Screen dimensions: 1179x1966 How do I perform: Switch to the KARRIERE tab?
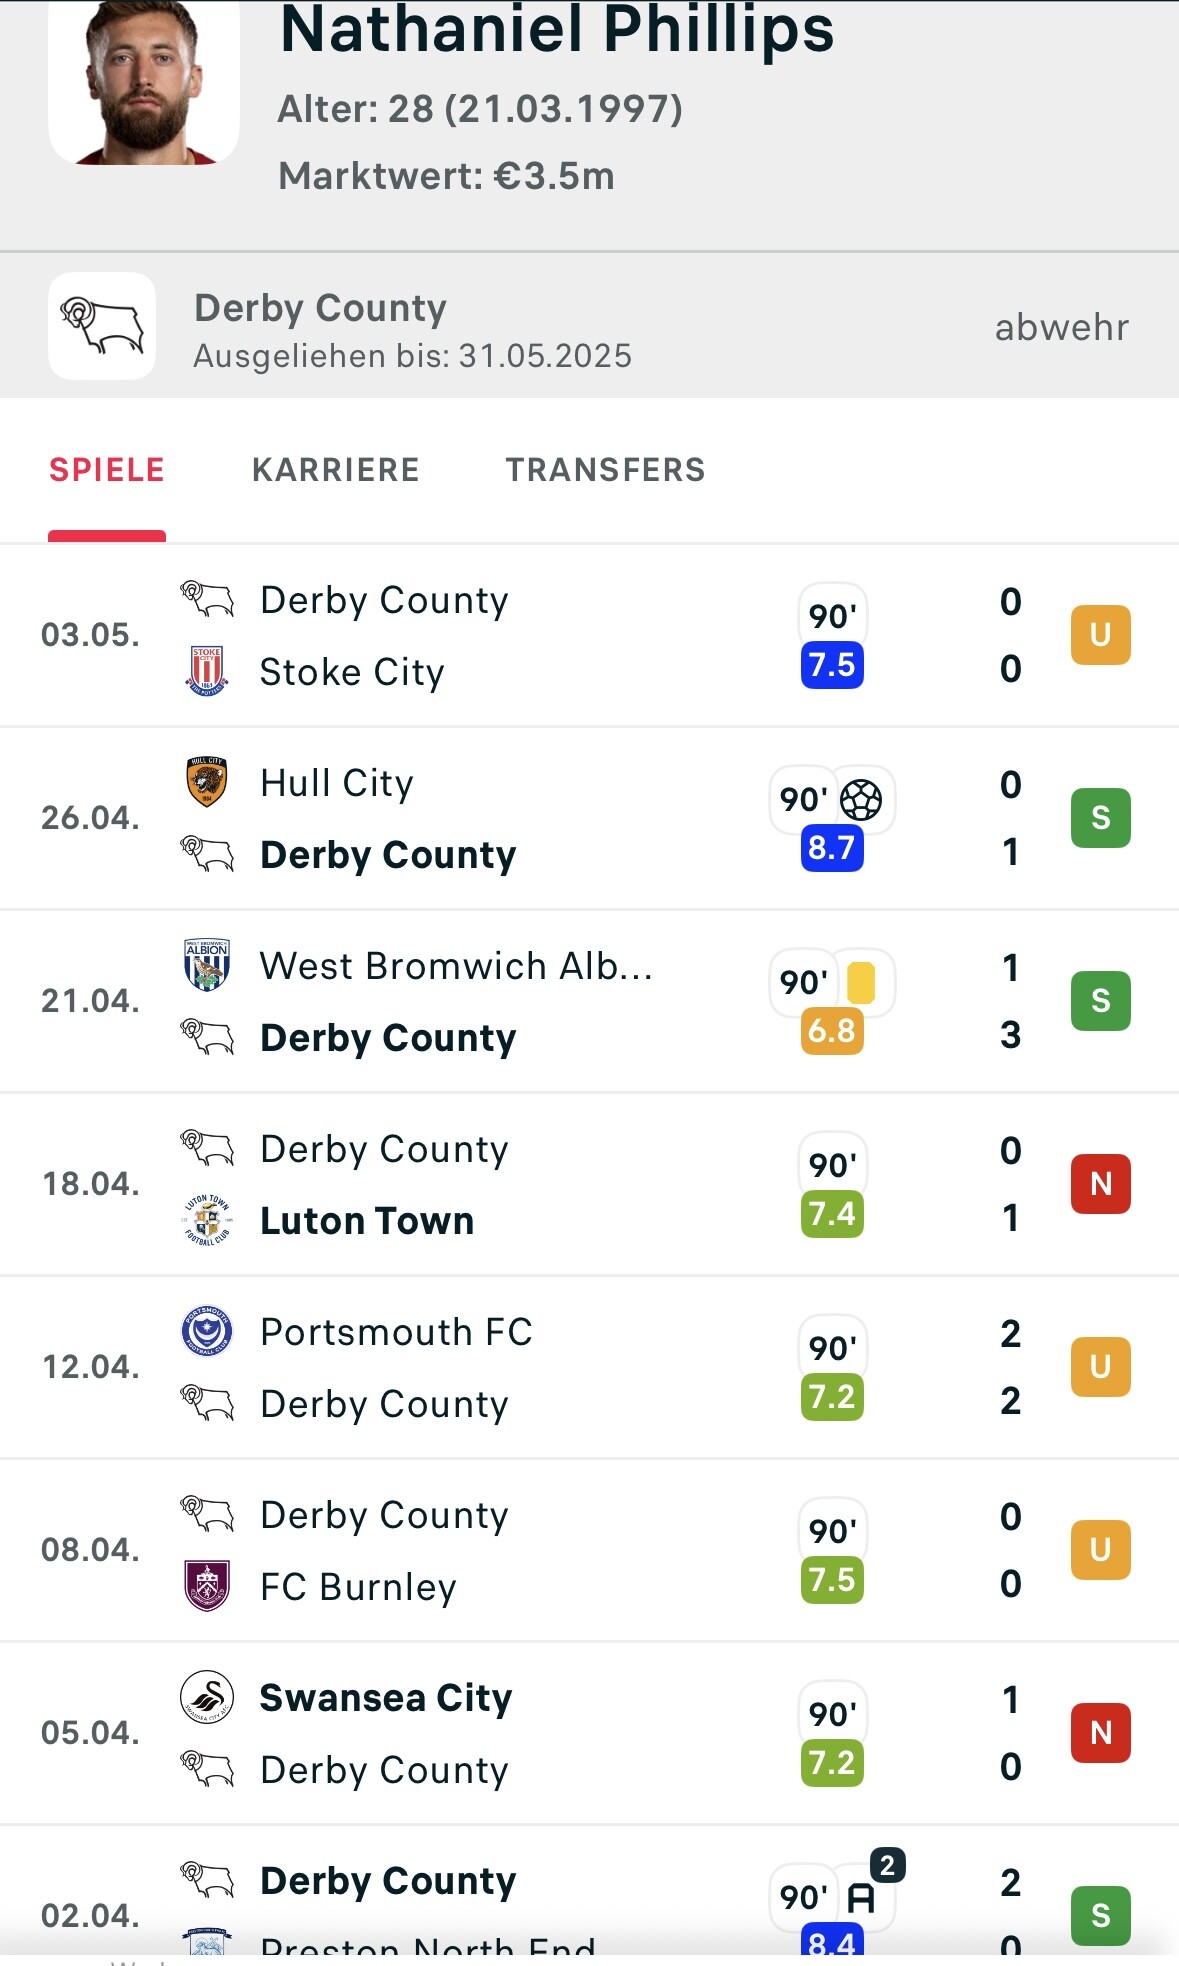tap(335, 470)
